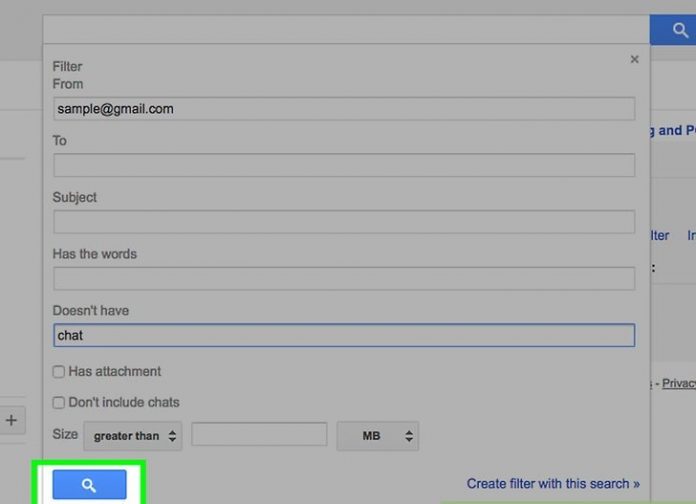Image resolution: width=696 pixels, height=504 pixels.
Task: Focus the To text field
Action: [x=343, y=165]
